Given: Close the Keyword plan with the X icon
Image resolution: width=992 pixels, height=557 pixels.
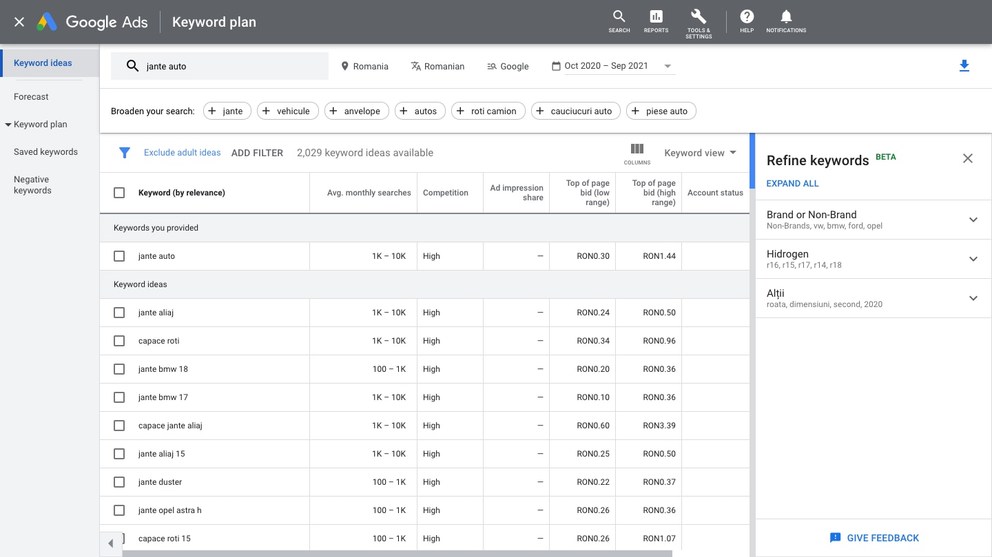Looking at the screenshot, I should [19, 22].
